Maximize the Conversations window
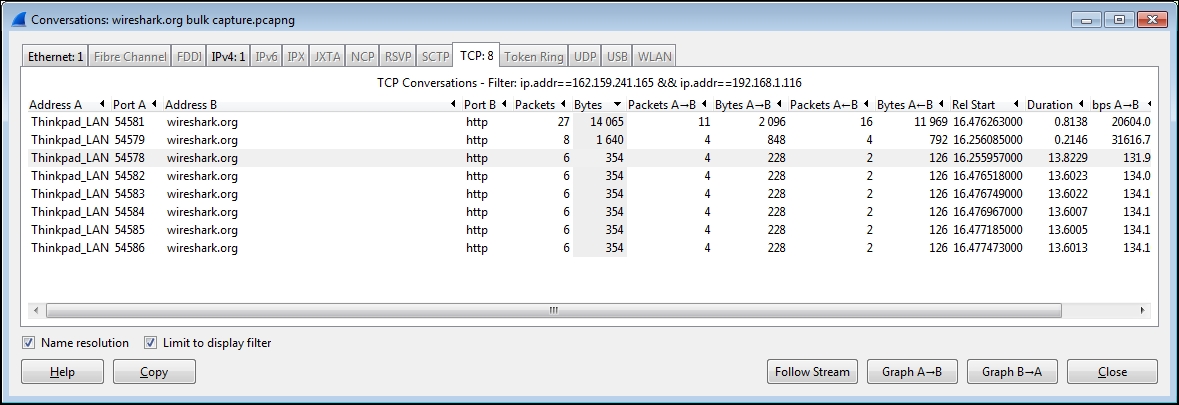Screen dimensions: 1179x405 point(1120,20)
